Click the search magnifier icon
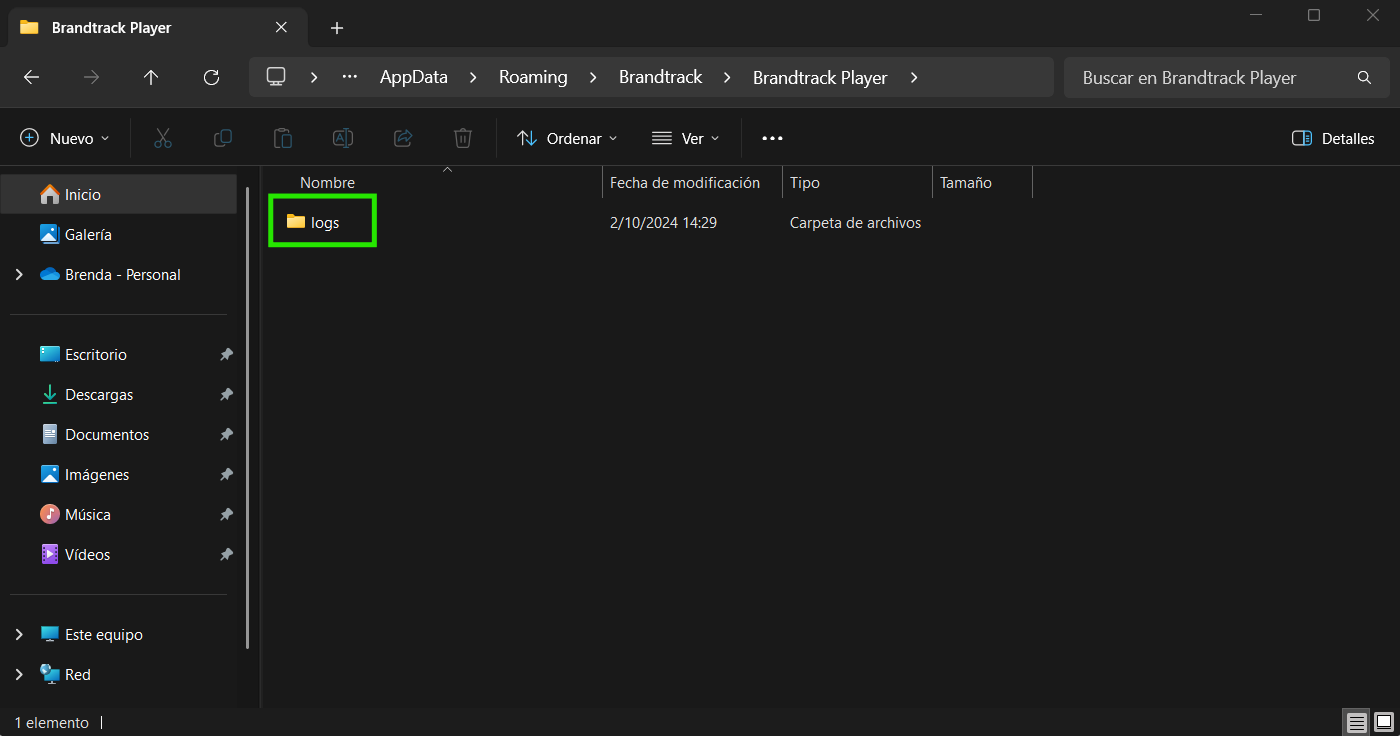1400x736 pixels. (1364, 77)
